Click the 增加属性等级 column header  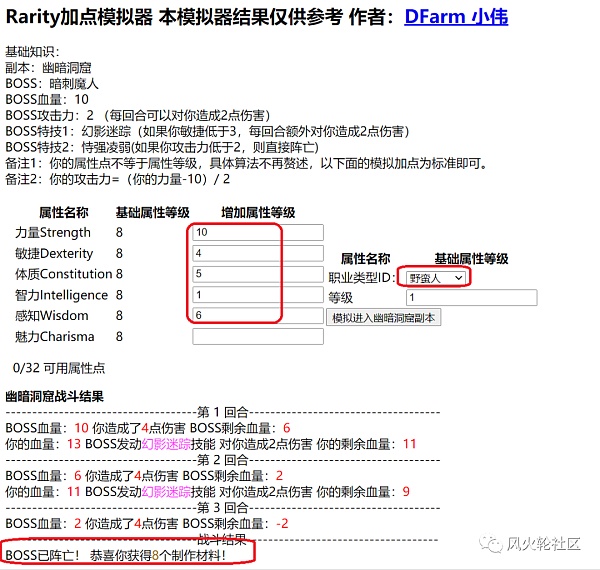click(258, 212)
